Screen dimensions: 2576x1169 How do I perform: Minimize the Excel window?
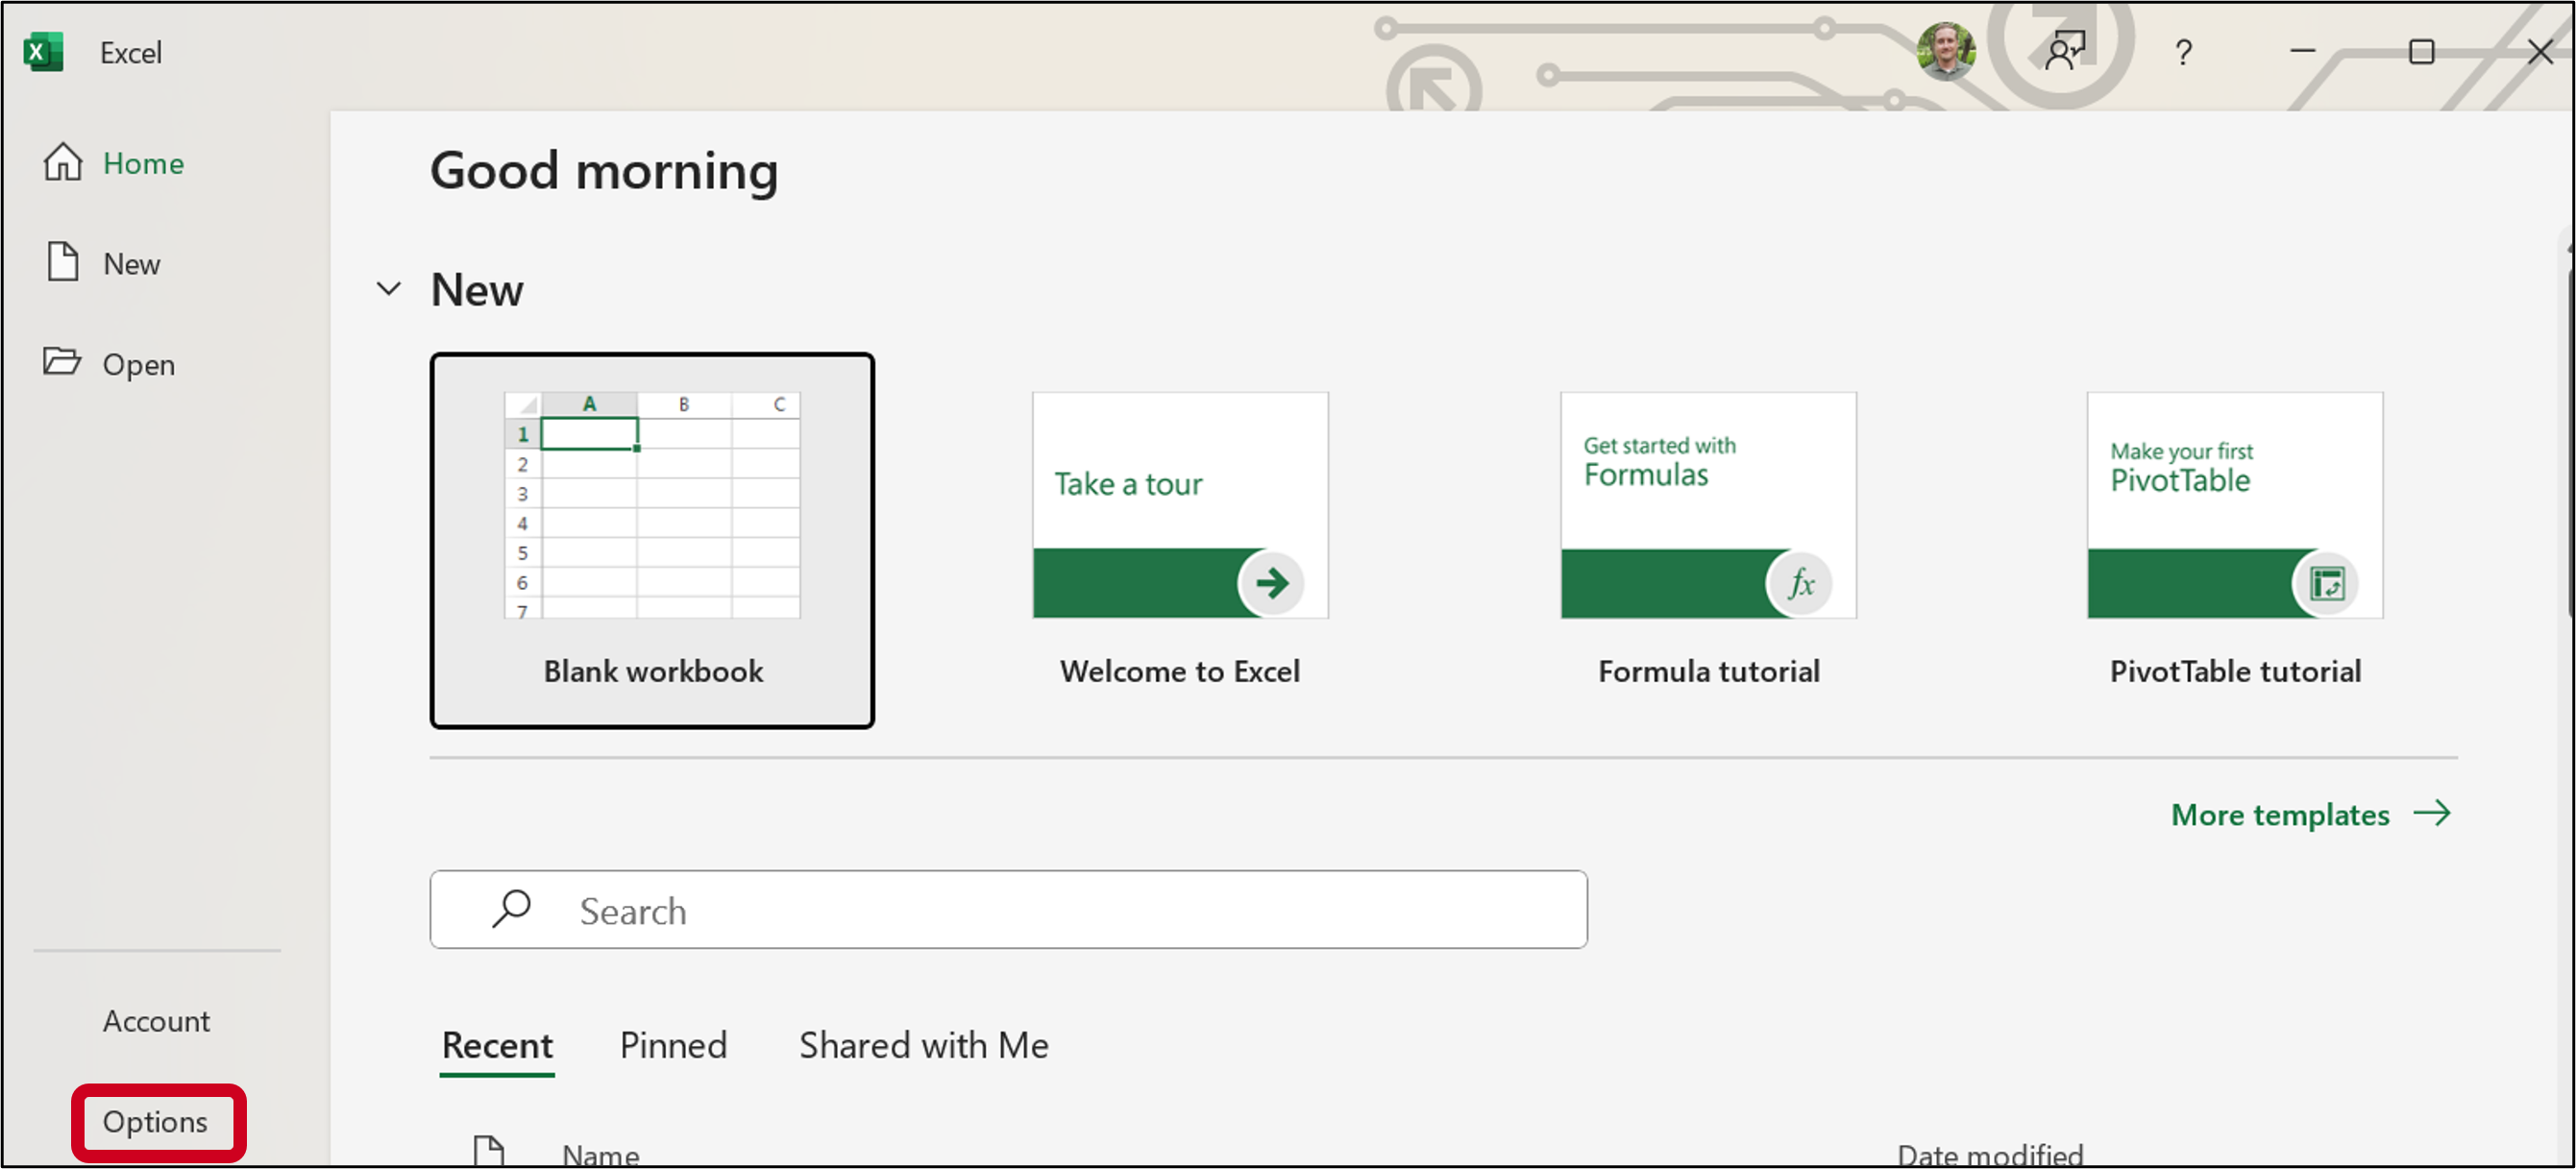(2303, 50)
